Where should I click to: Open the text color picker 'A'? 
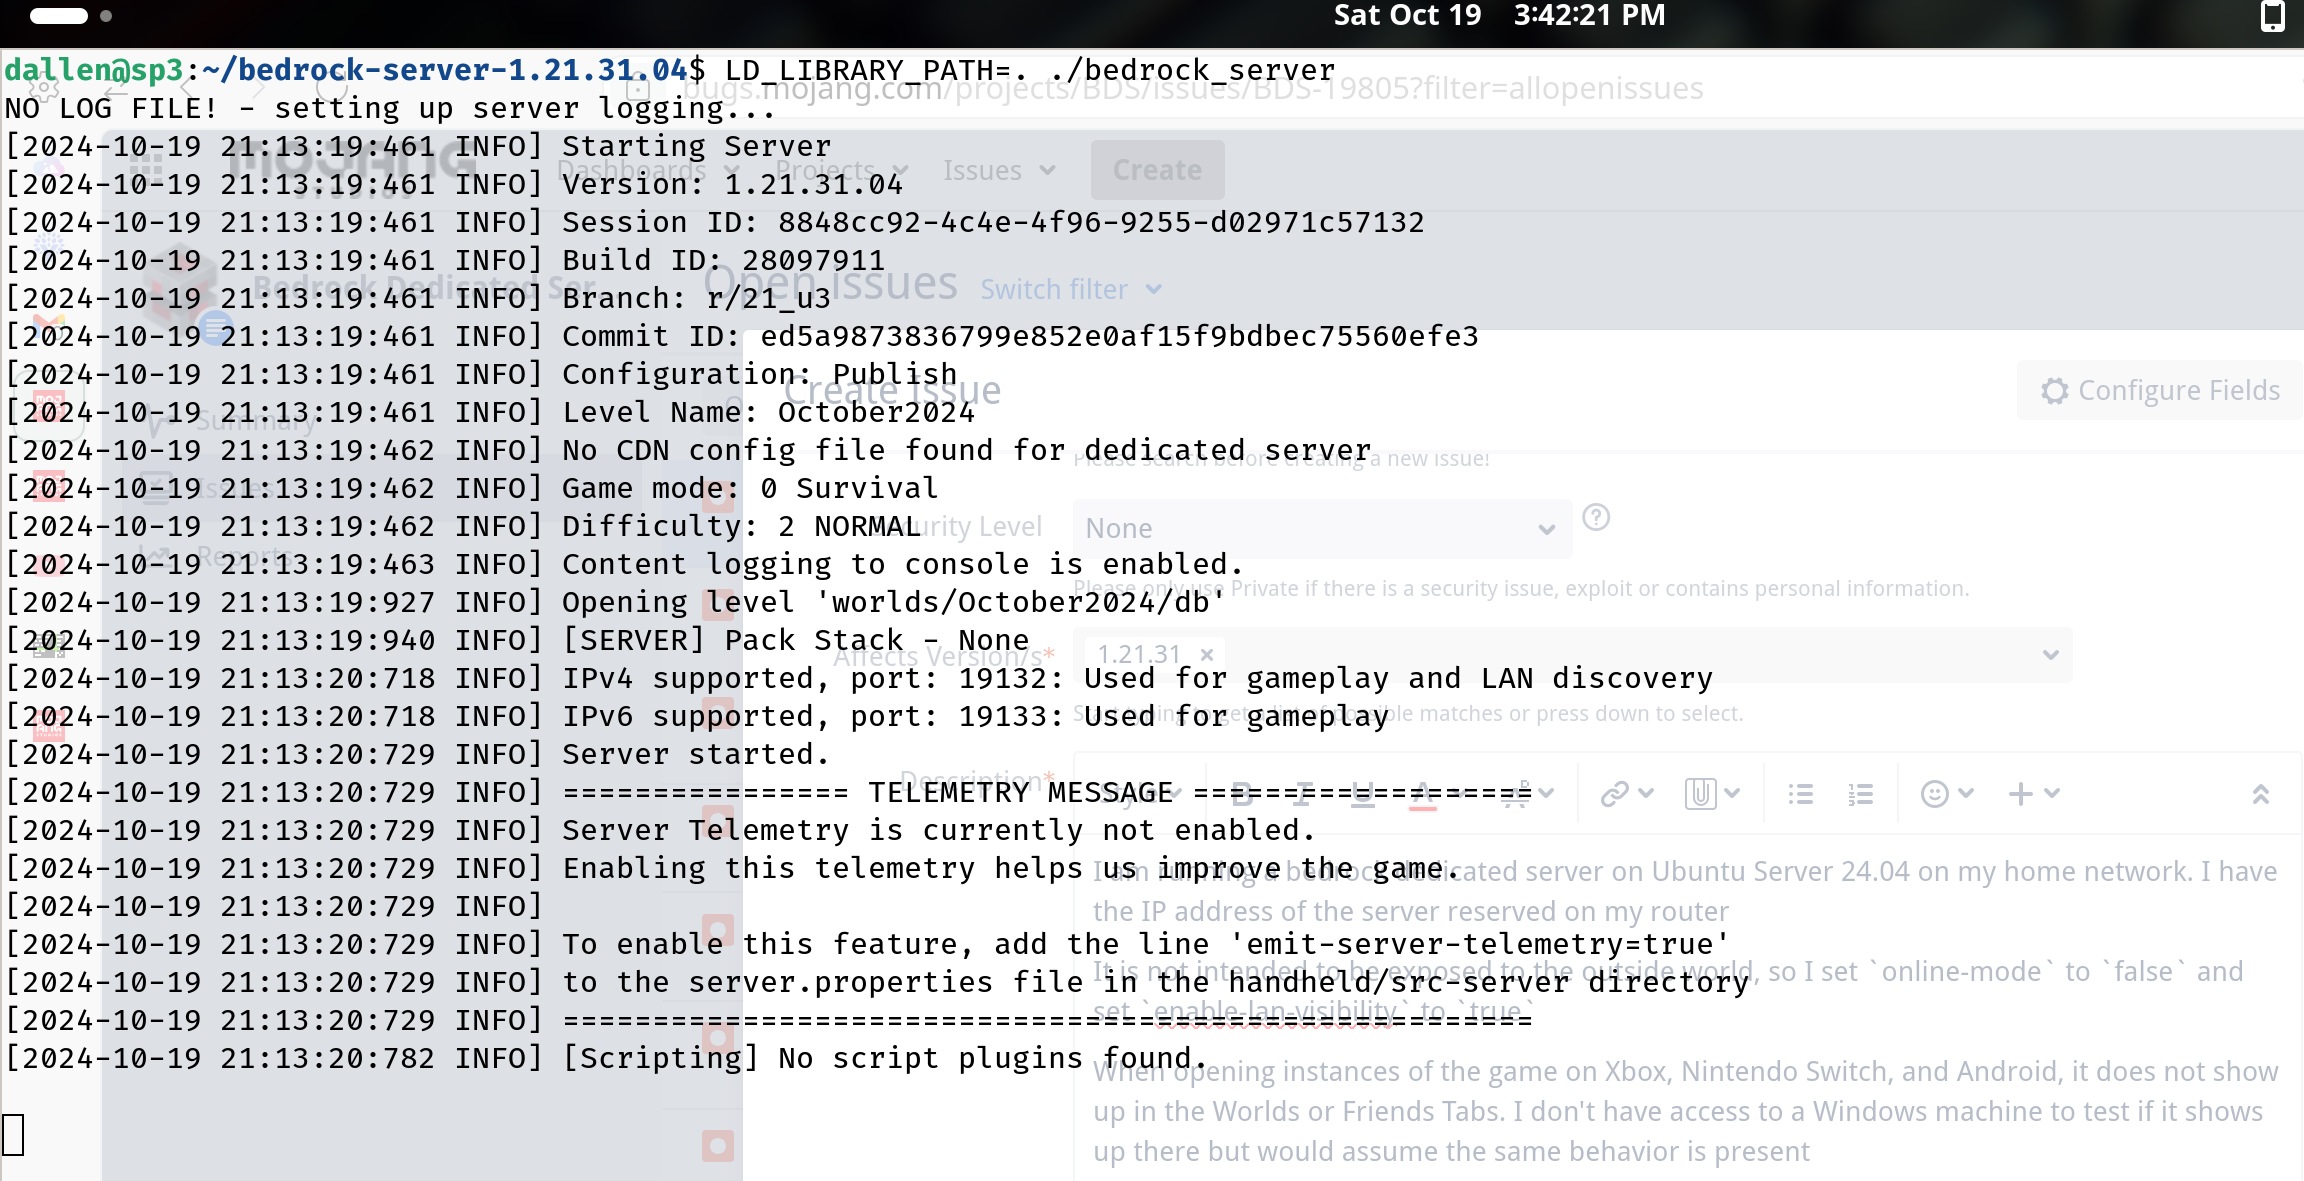(x=1423, y=794)
